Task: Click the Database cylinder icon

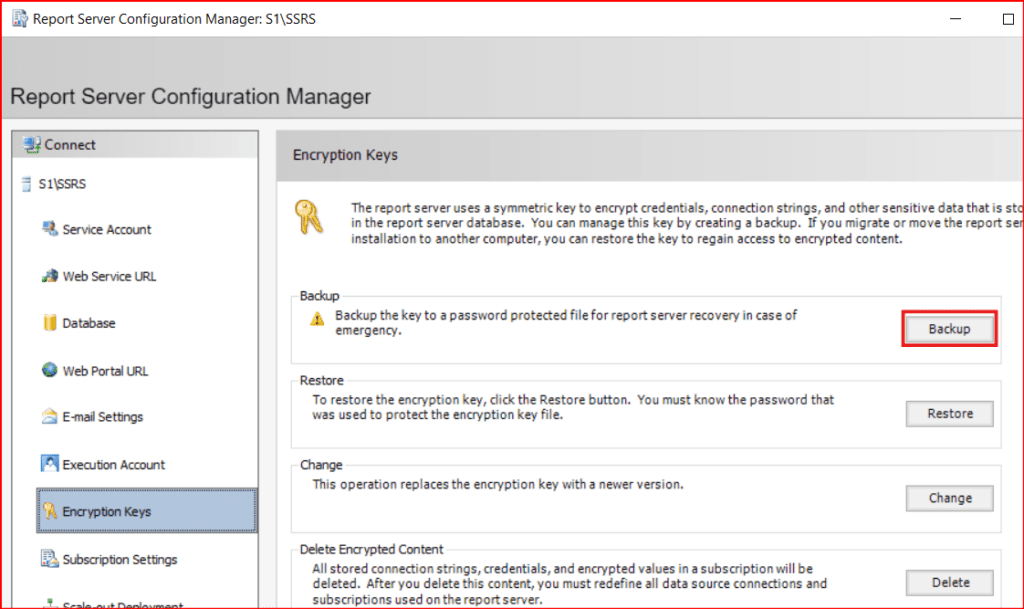Action: (x=50, y=323)
